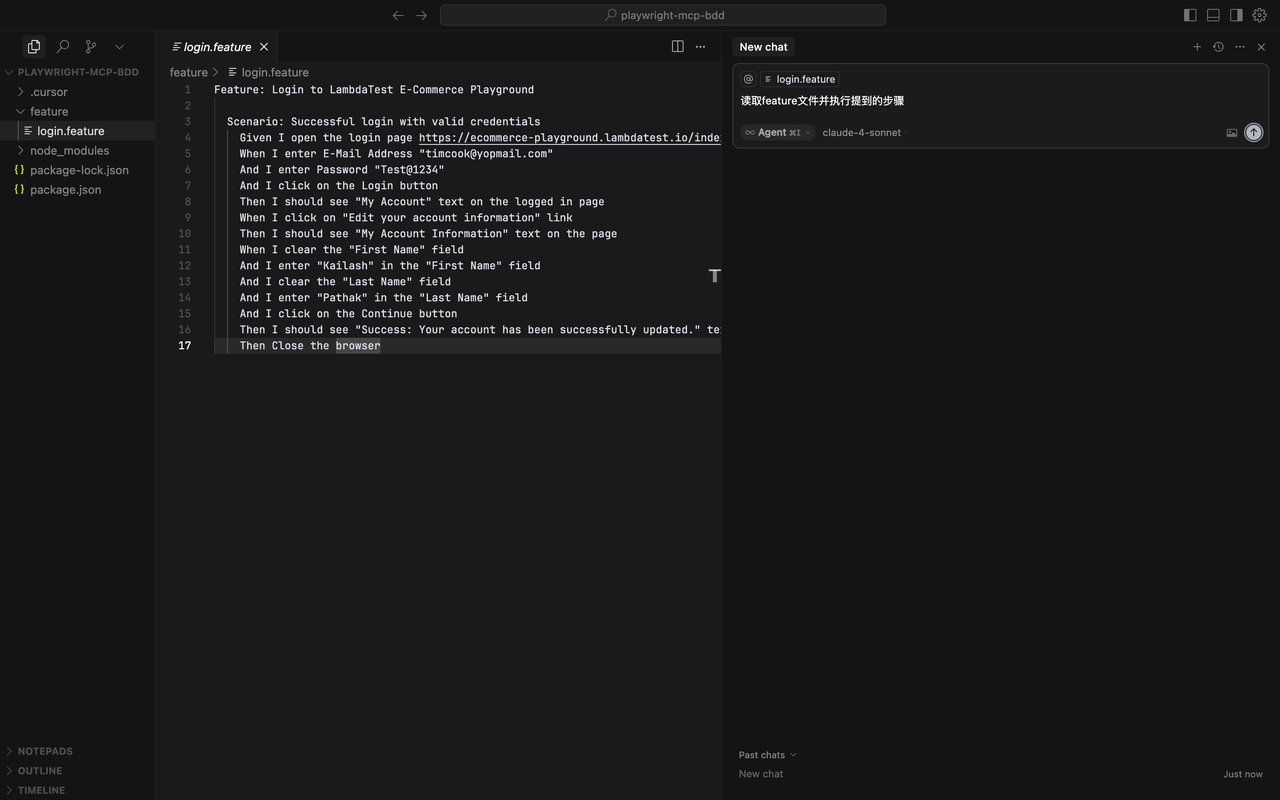Viewport: 1280px width, 800px height.
Task: Click the Scenario line text
Action: pos(383,122)
